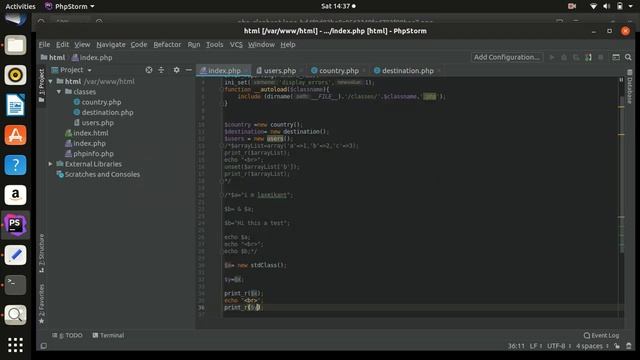Open the Refactor menu
The image size is (640, 360).
167,44
